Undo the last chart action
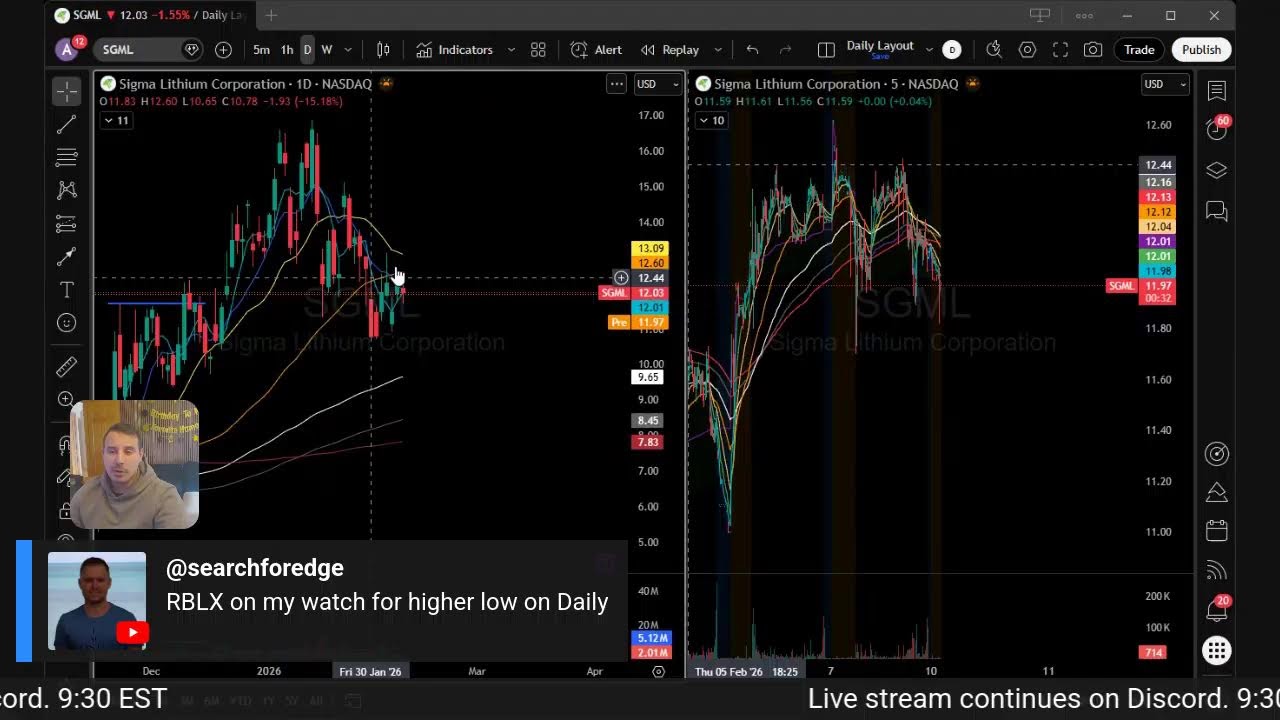Screen dimensions: 1280x720 752,50
